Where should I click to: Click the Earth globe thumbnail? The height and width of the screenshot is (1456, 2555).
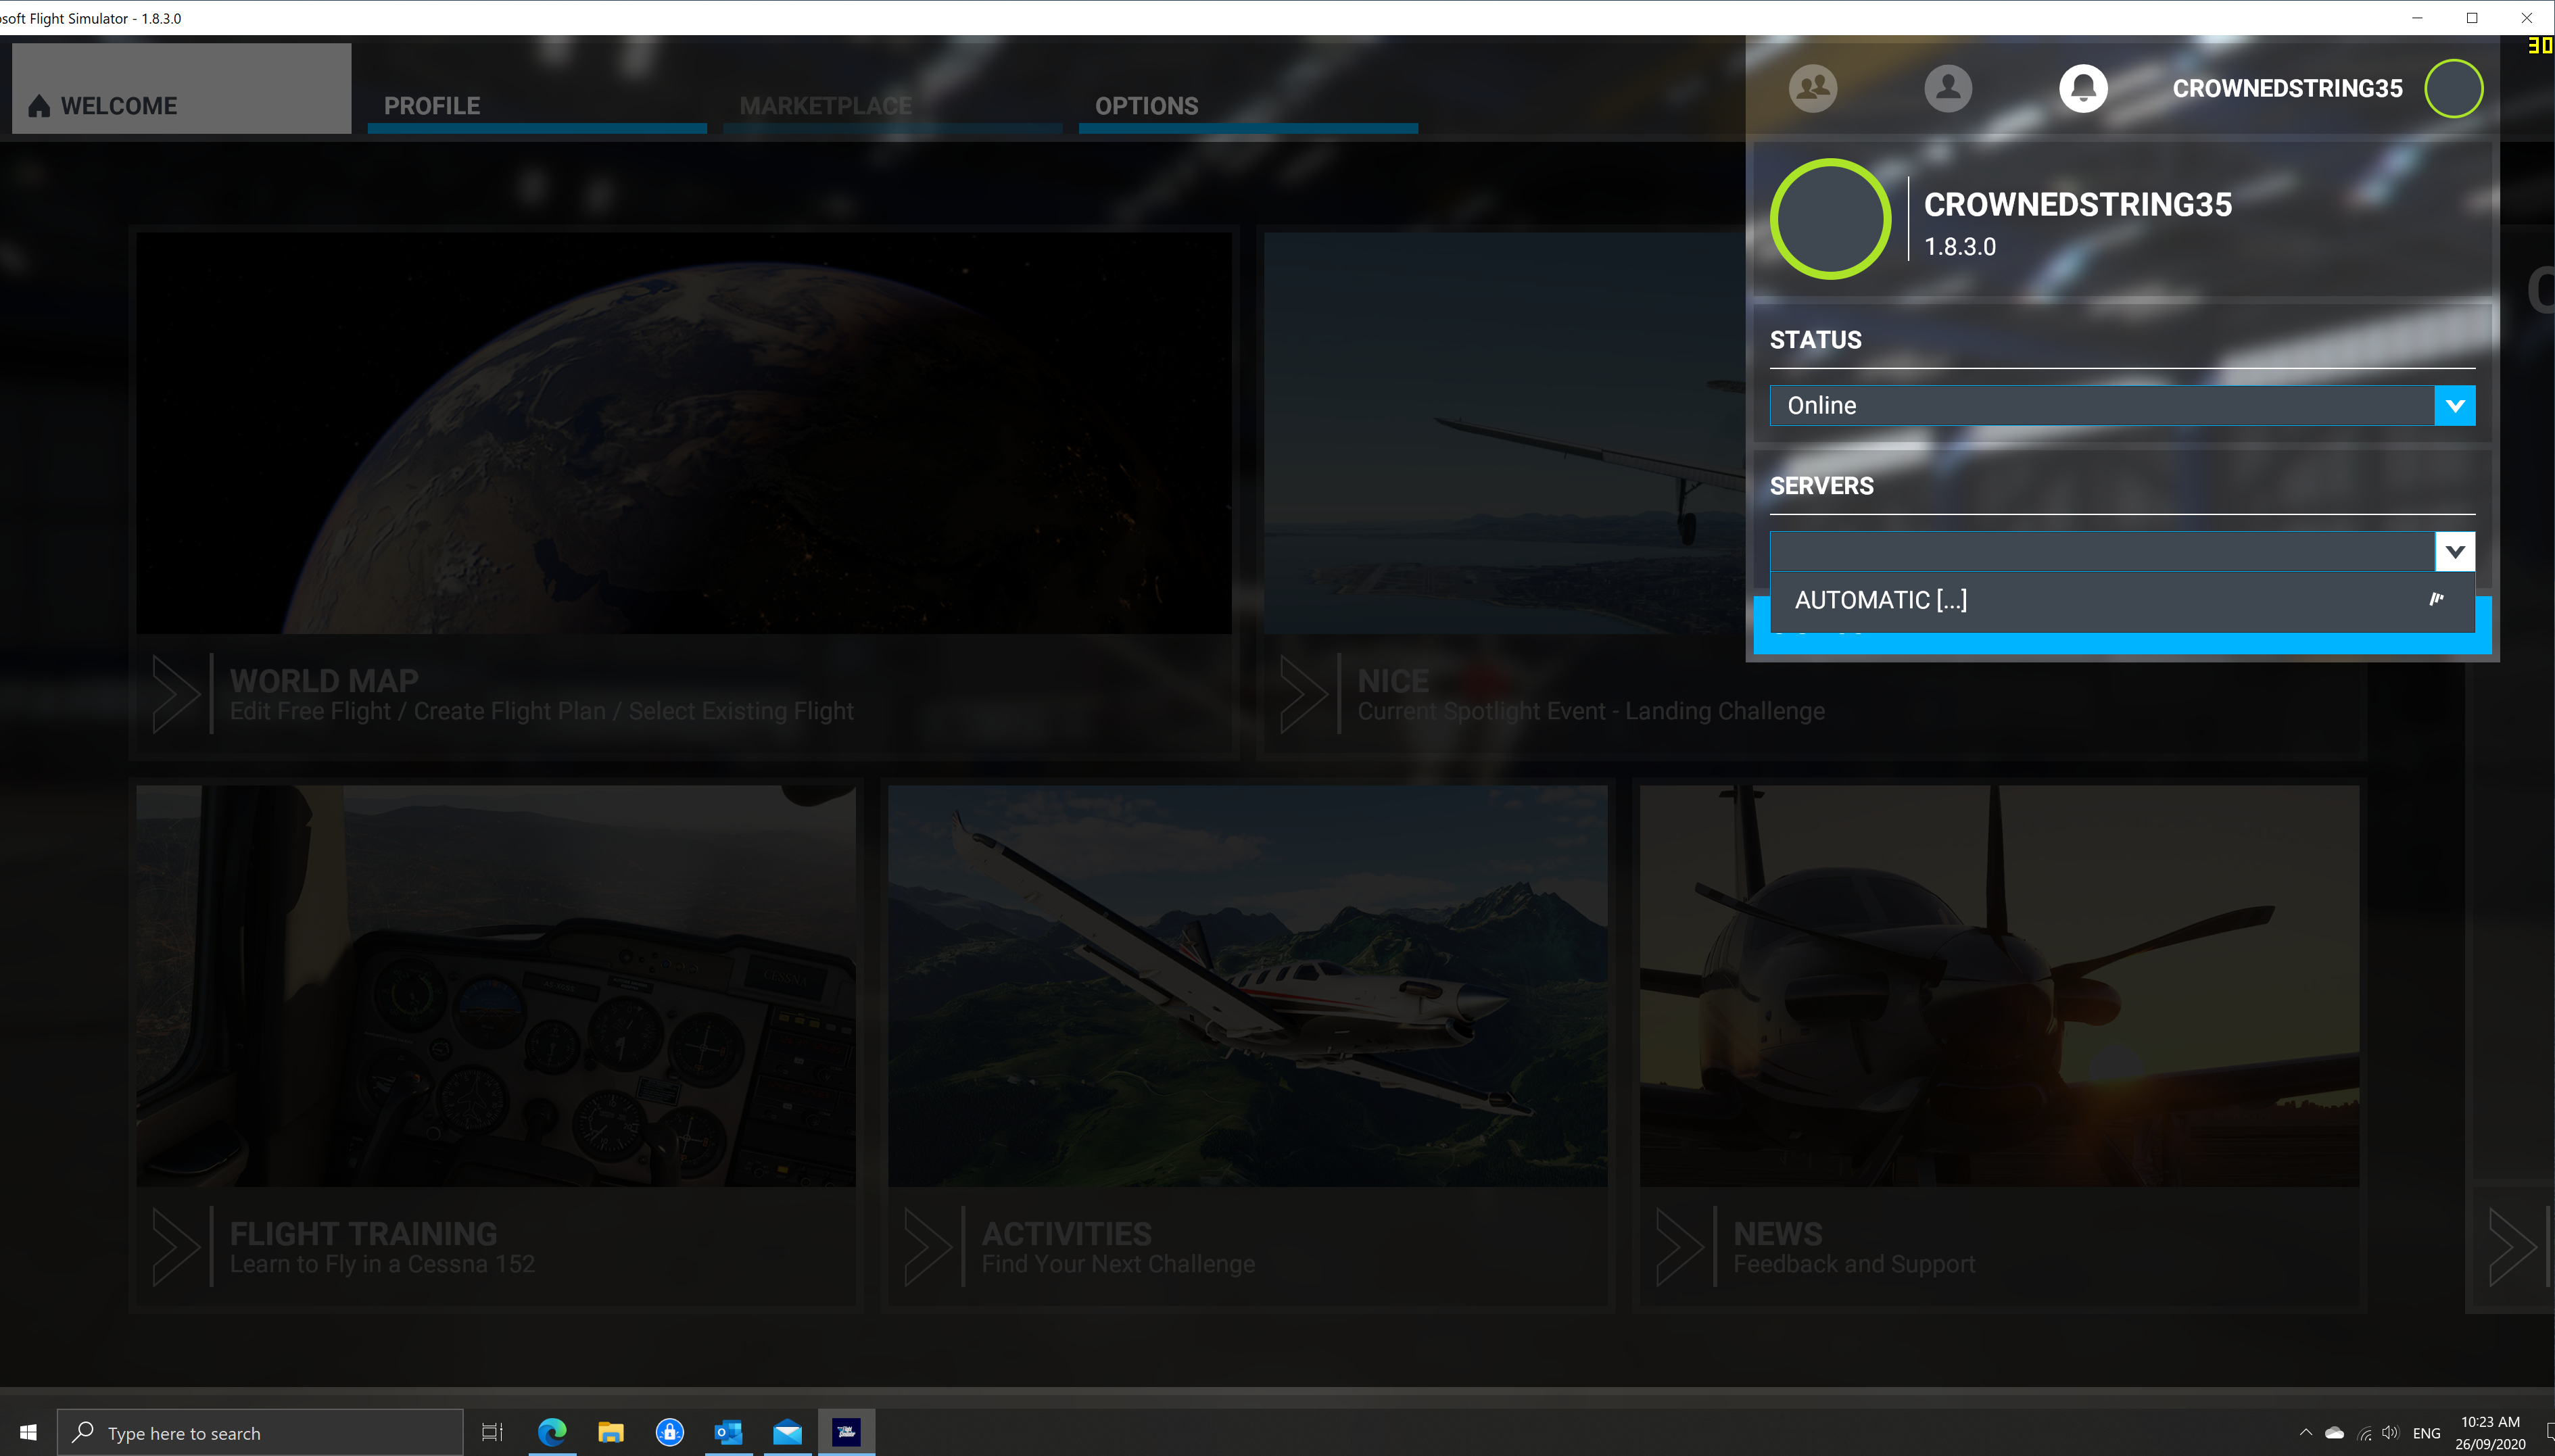[x=684, y=433]
